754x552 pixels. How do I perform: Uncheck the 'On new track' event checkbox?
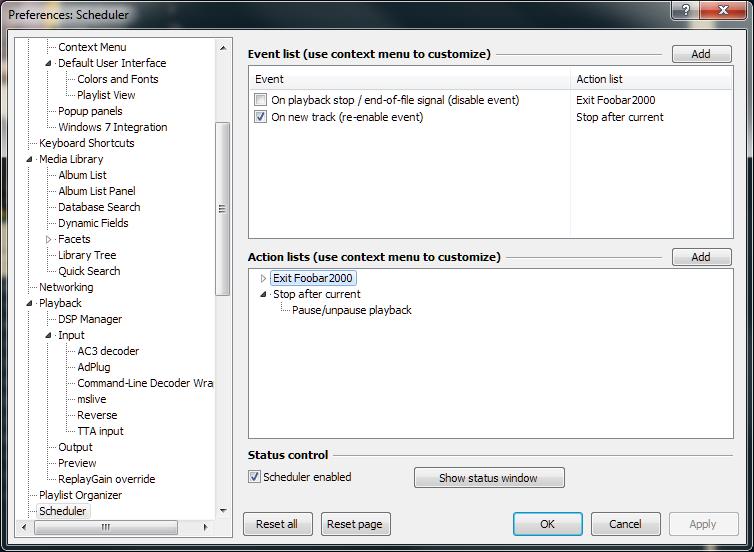click(260, 117)
